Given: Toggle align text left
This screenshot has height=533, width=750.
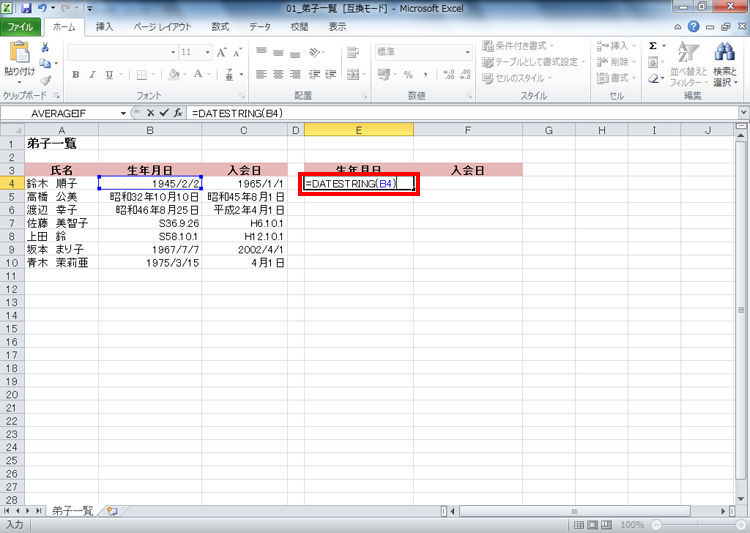Looking at the screenshot, I should [x=261, y=75].
